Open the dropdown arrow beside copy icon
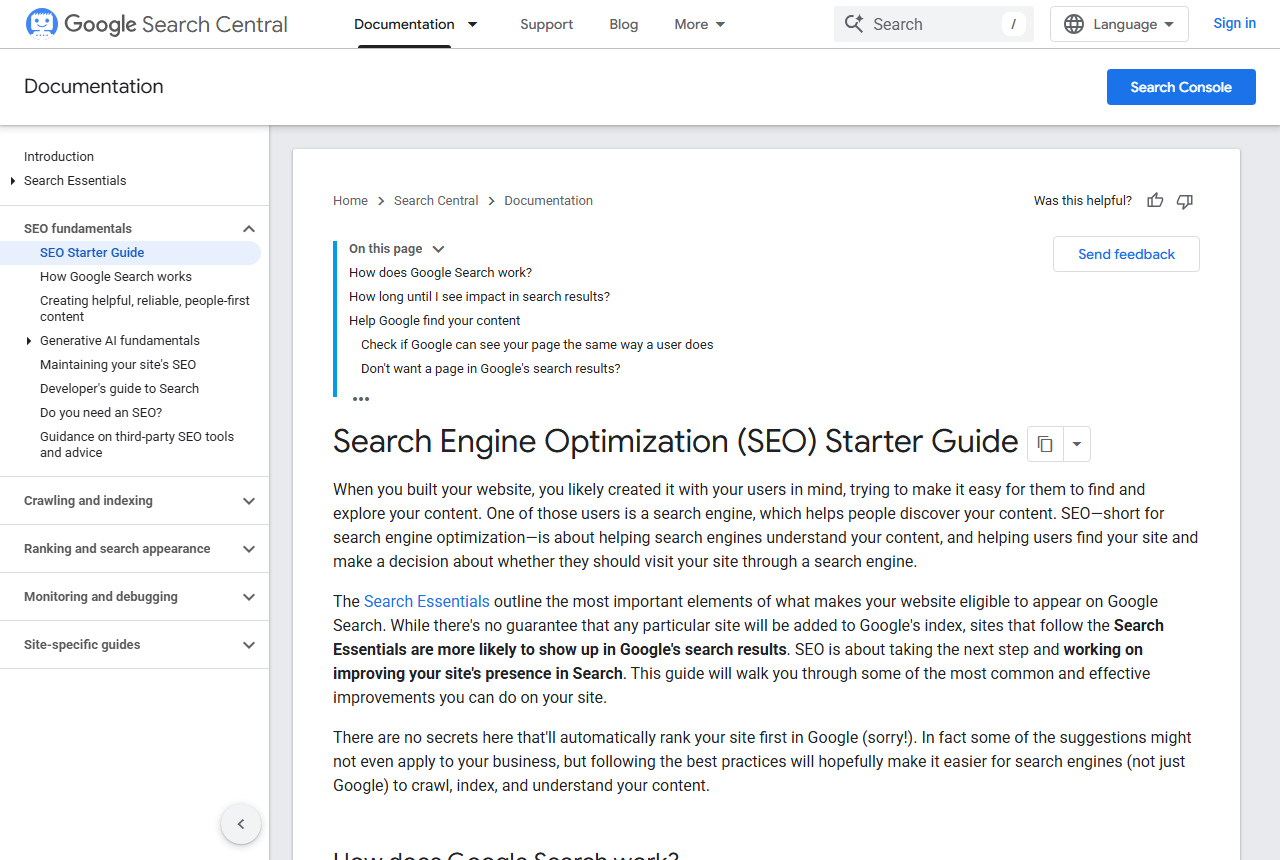Viewport: 1280px width, 860px height. [1076, 444]
